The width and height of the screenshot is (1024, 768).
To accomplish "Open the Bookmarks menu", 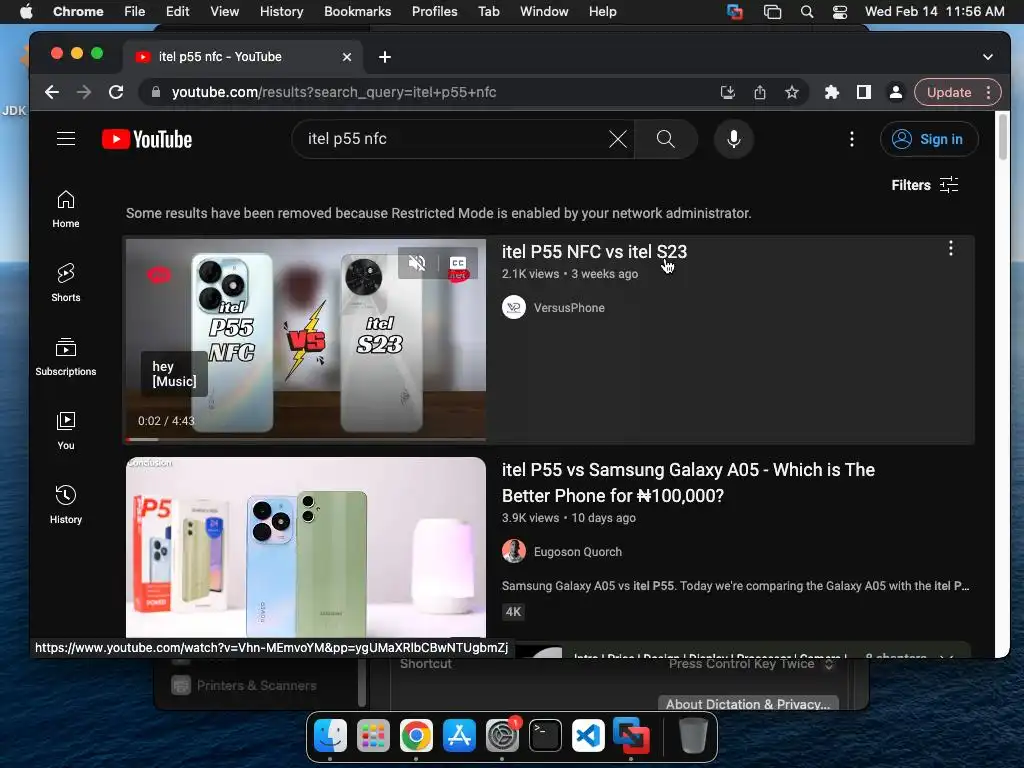I will coord(357,12).
